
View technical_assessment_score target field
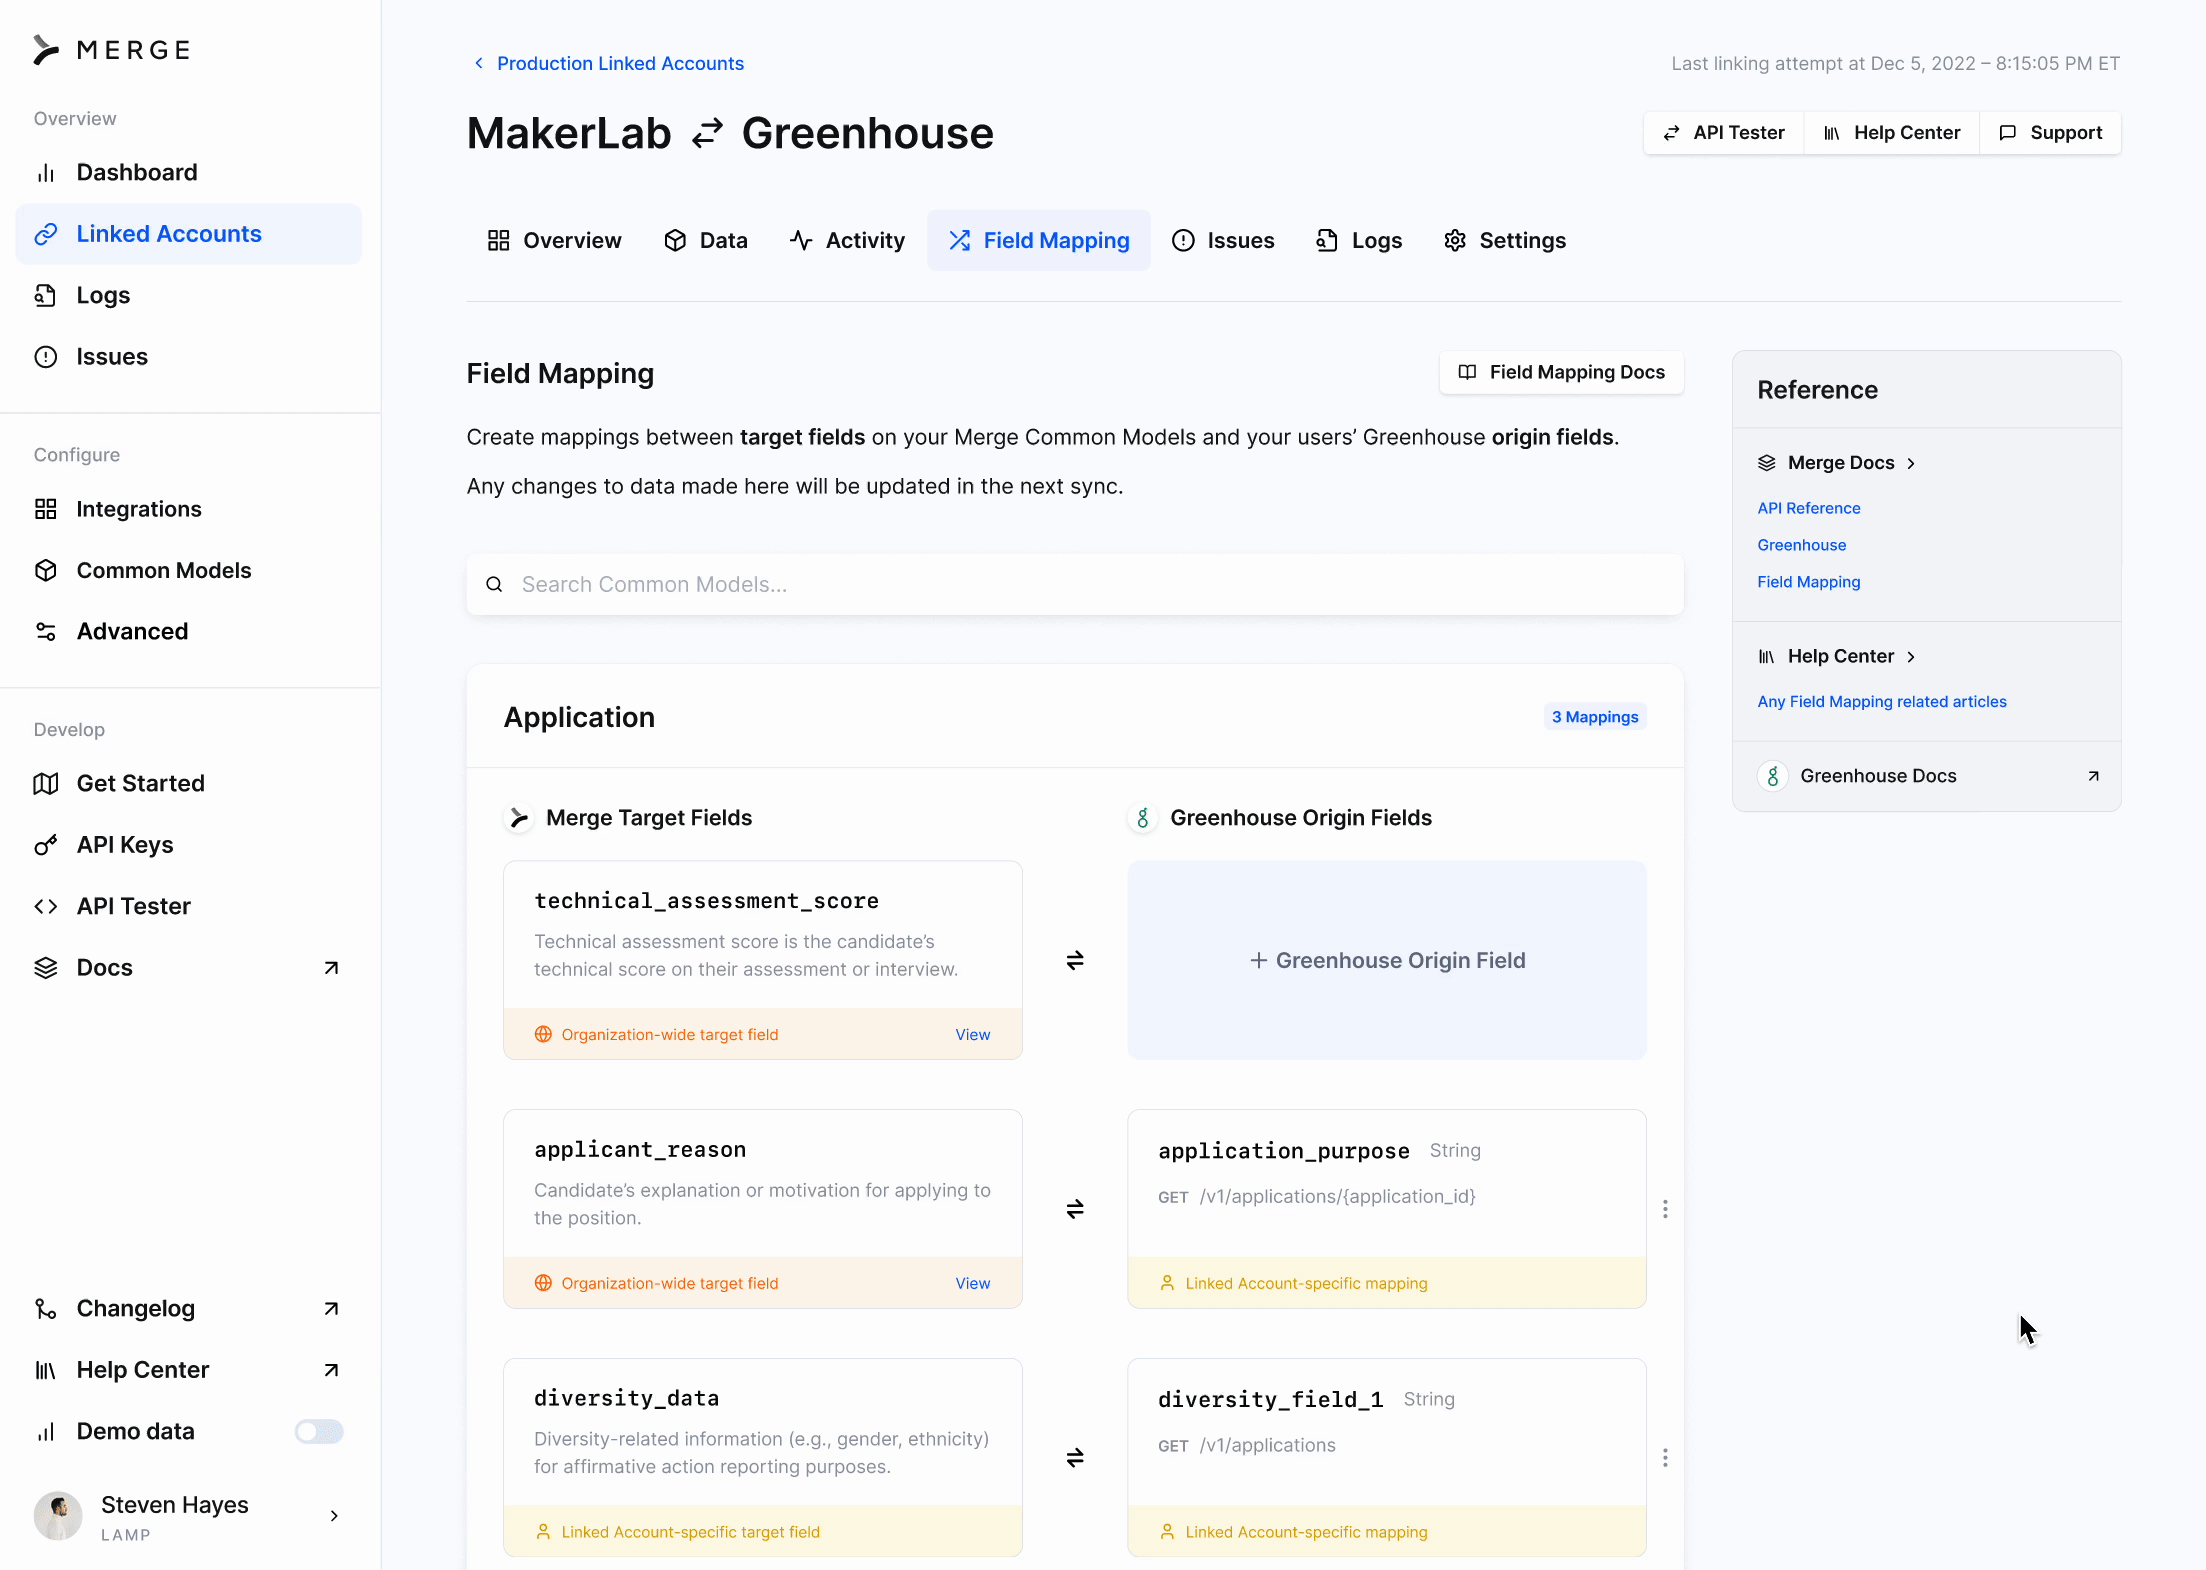click(973, 1034)
